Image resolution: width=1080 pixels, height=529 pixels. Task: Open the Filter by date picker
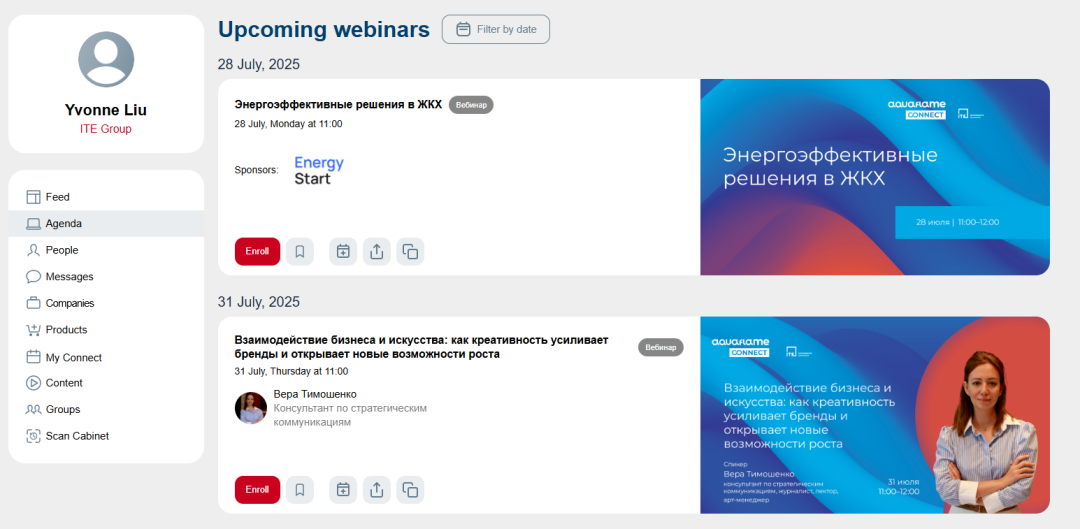[496, 29]
